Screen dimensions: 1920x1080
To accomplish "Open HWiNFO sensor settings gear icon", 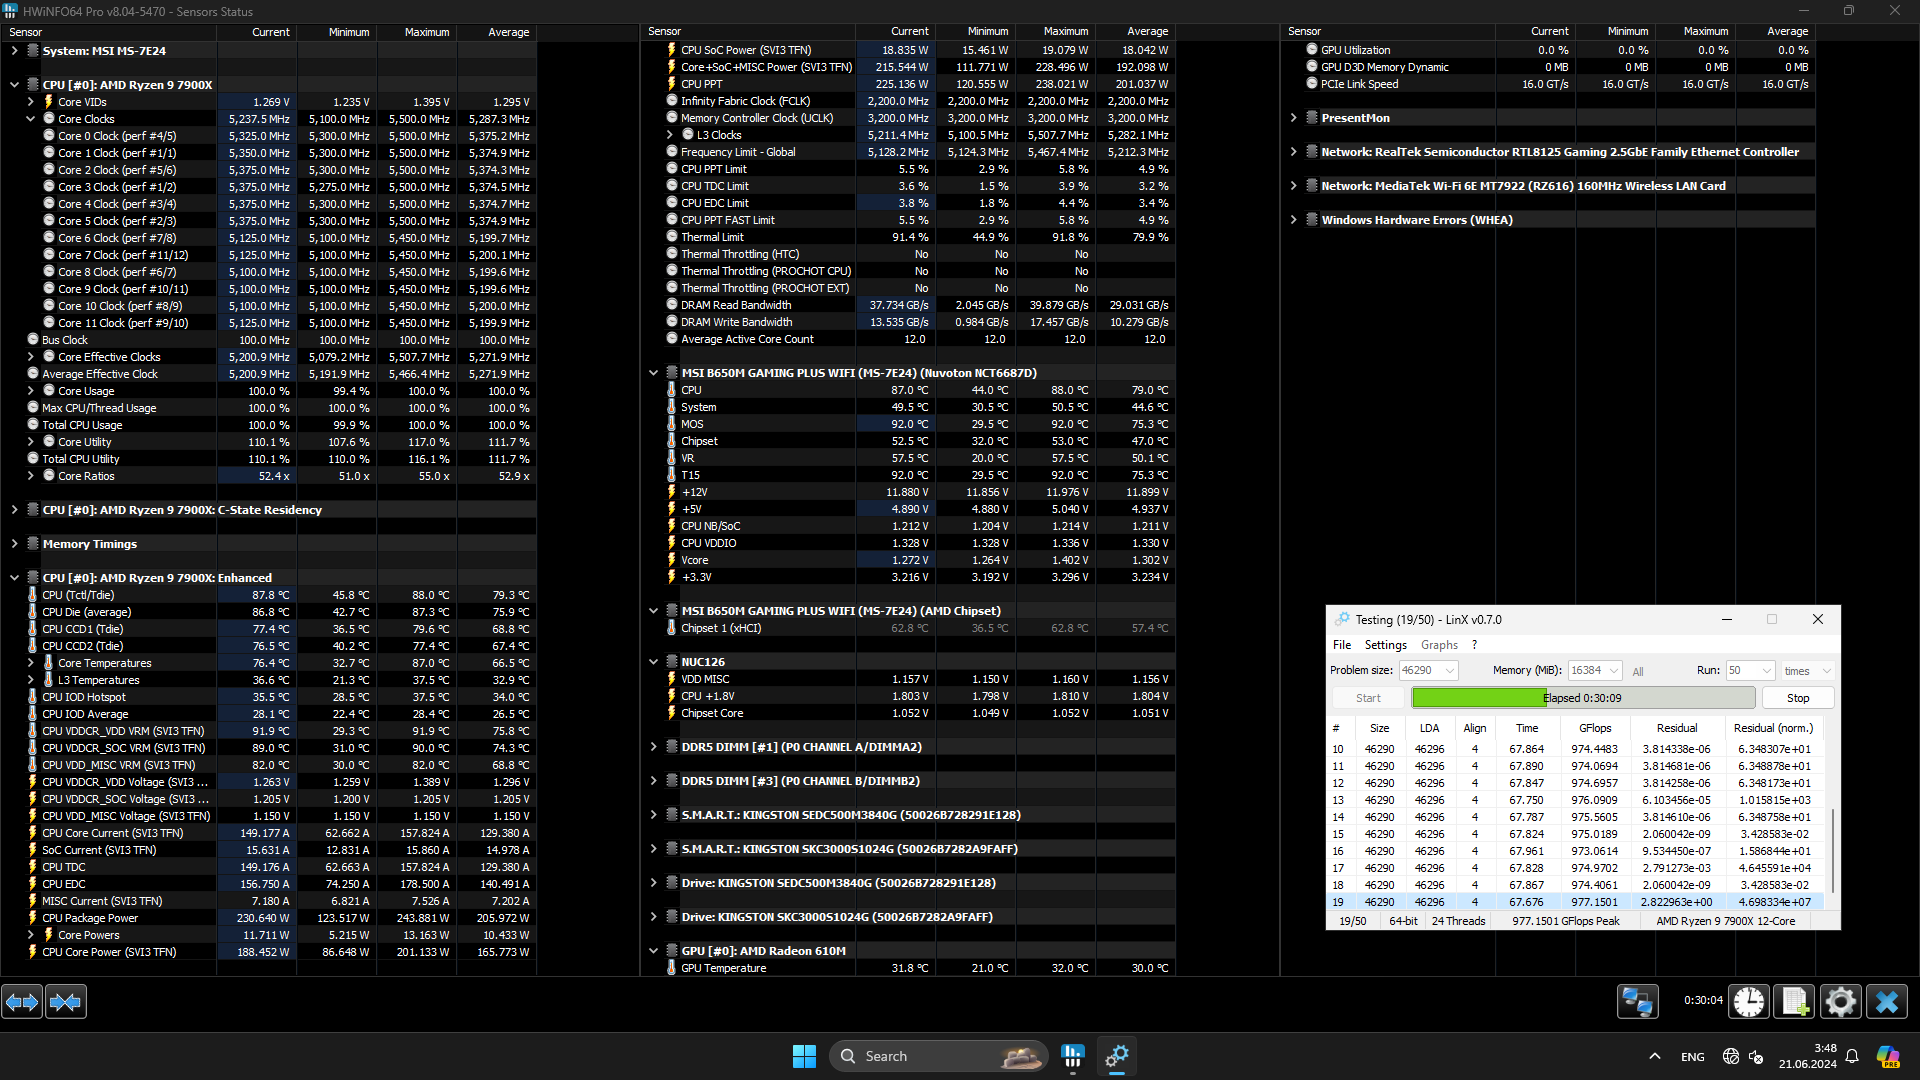I will [1840, 1002].
